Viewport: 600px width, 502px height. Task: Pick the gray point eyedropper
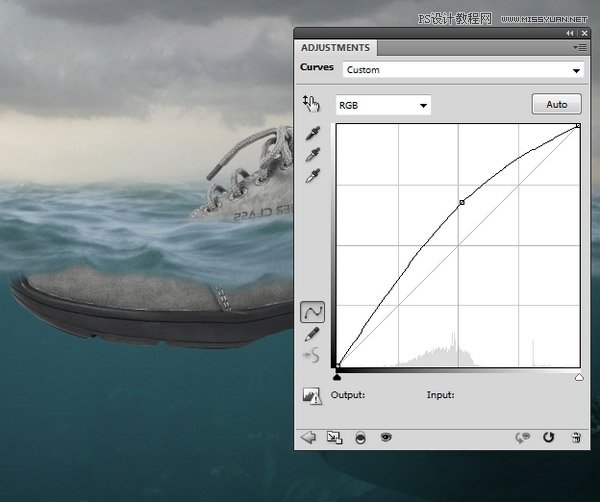pyautogui.click(x=313, y=155)
